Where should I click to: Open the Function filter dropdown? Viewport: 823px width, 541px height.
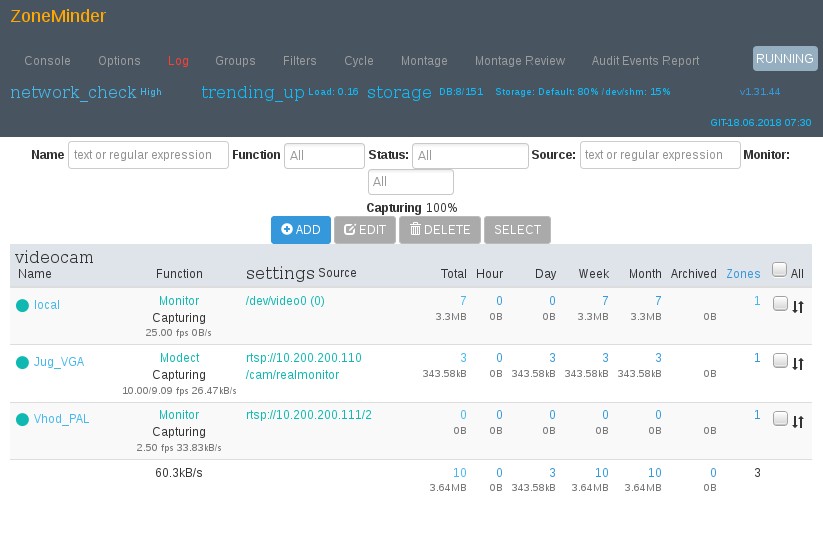(x=324, y=156)
